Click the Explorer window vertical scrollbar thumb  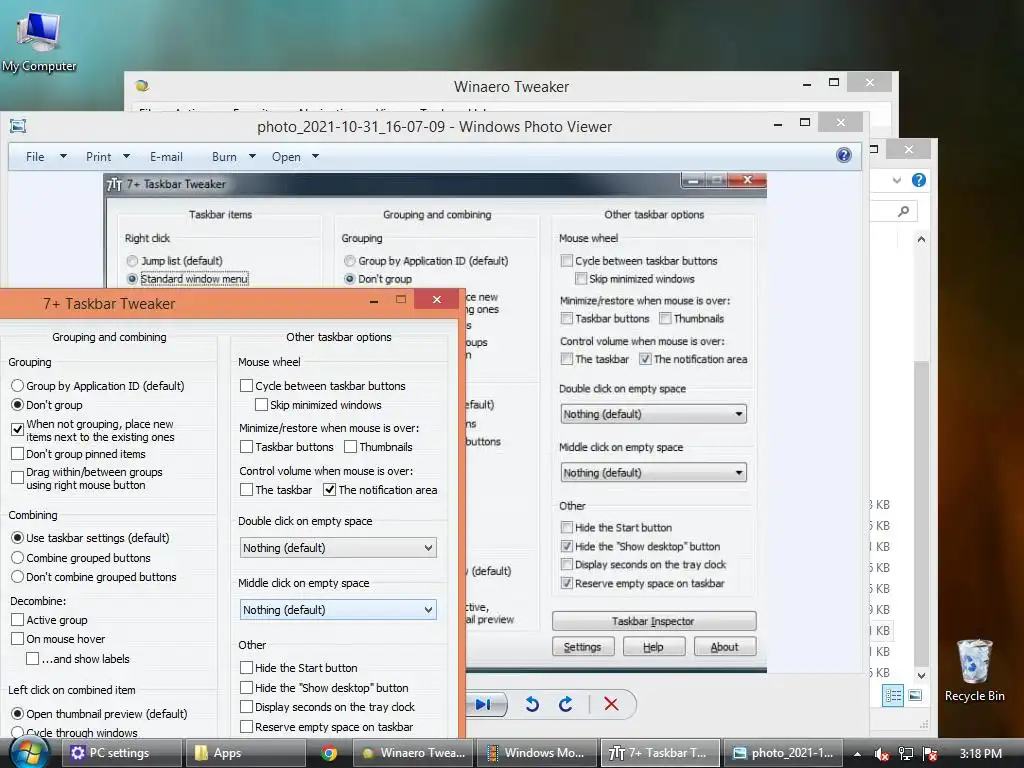click(x=921, y=513)
